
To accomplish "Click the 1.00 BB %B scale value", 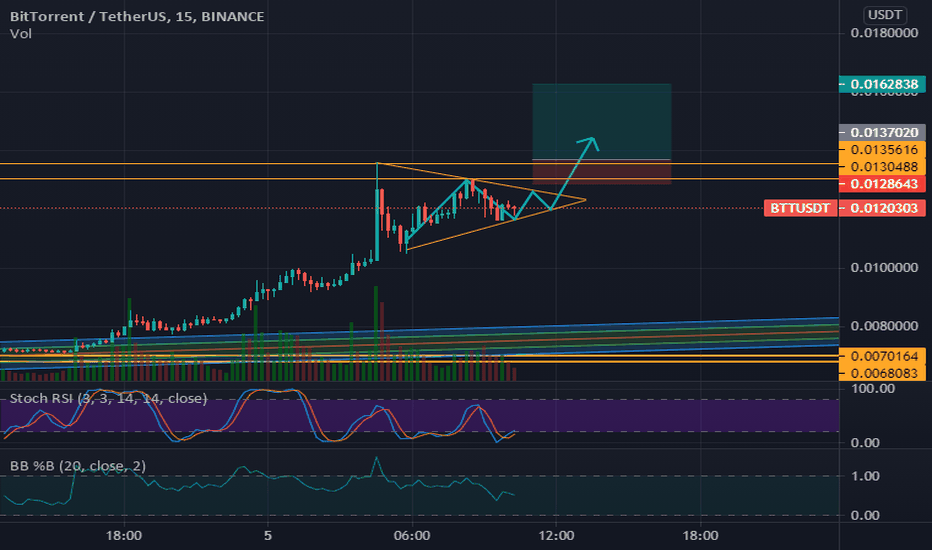I will tap(865, 476).
